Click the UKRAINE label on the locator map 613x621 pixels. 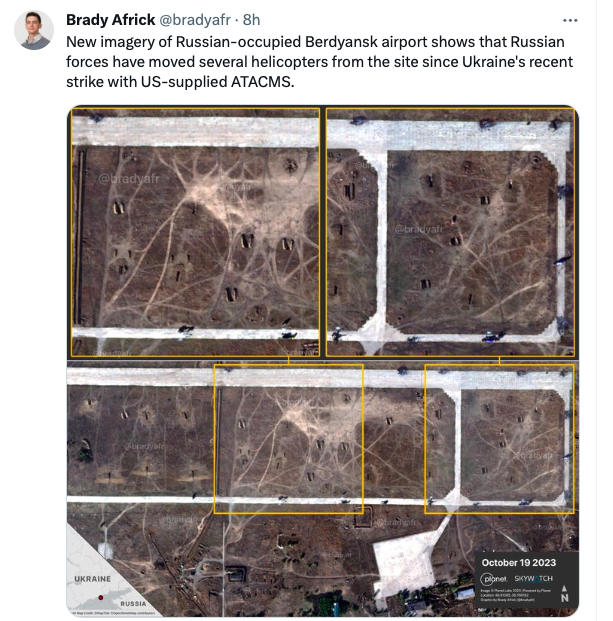93,579
